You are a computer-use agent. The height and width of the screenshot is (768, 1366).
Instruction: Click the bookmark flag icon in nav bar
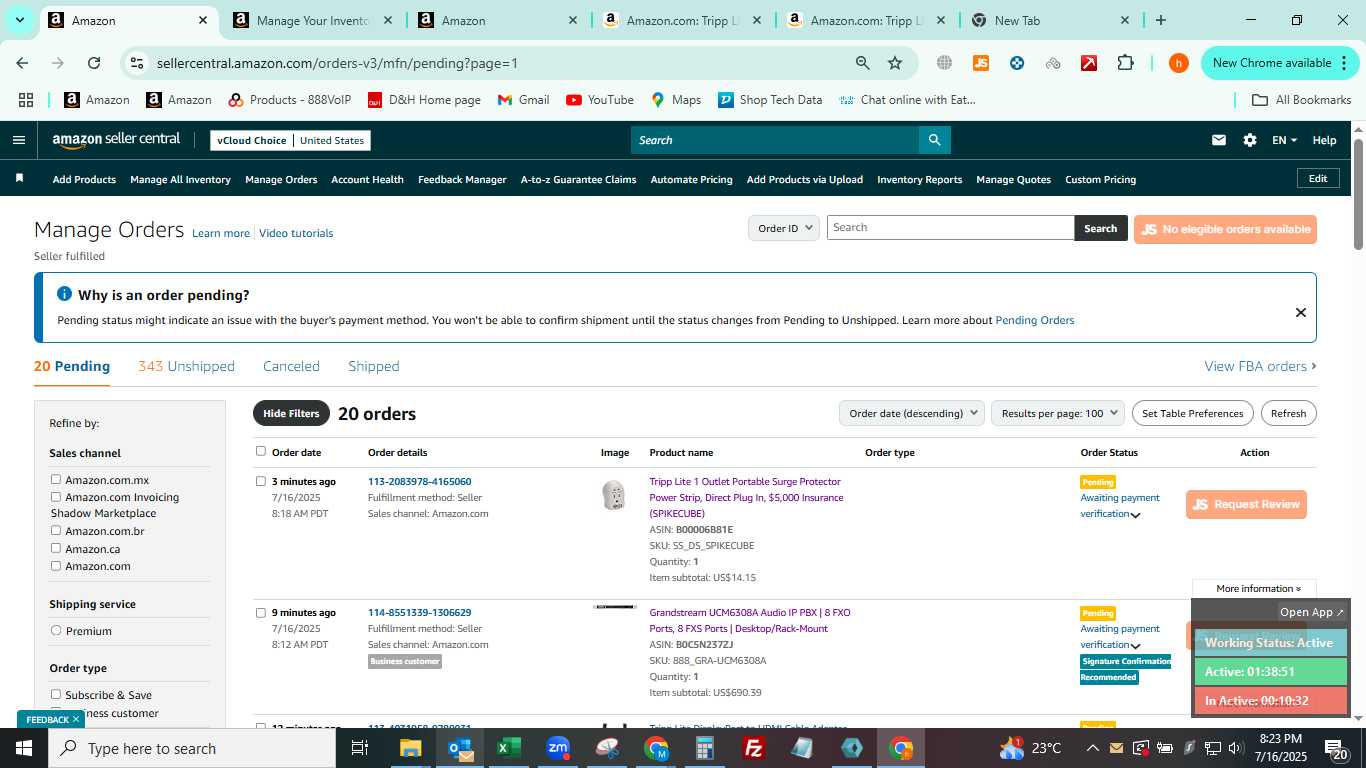(x=19, y=178)
